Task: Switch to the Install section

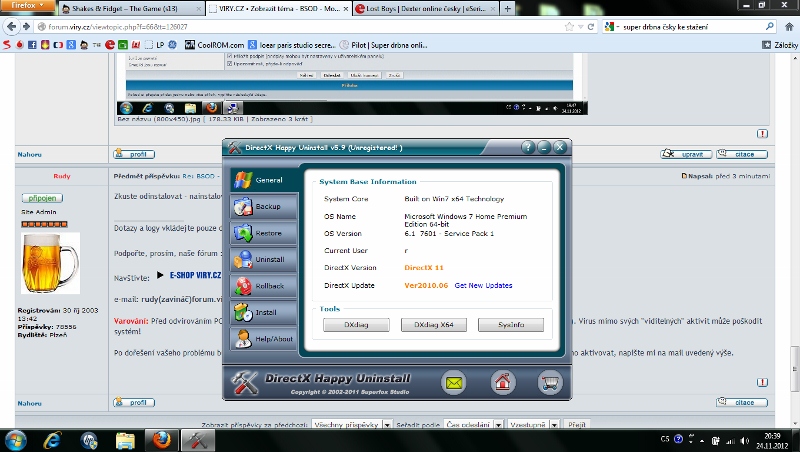Action: 263,312
